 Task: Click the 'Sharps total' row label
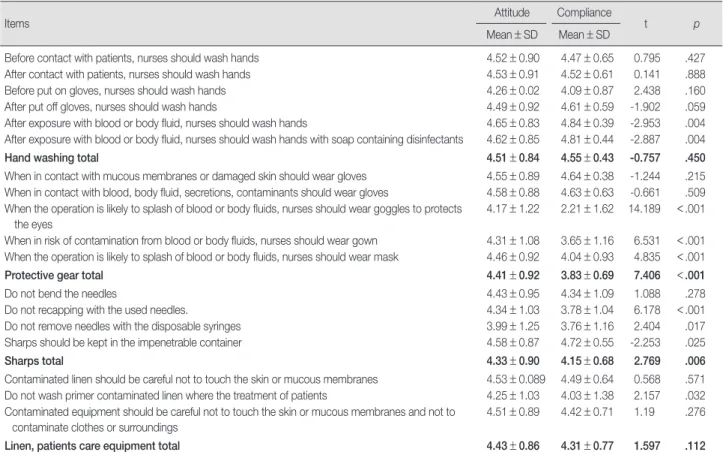point(34,361)
